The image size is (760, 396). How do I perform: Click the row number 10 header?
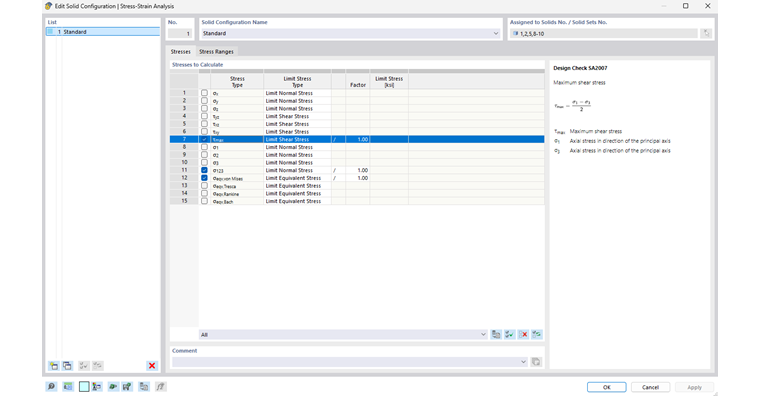coord(184,162)
